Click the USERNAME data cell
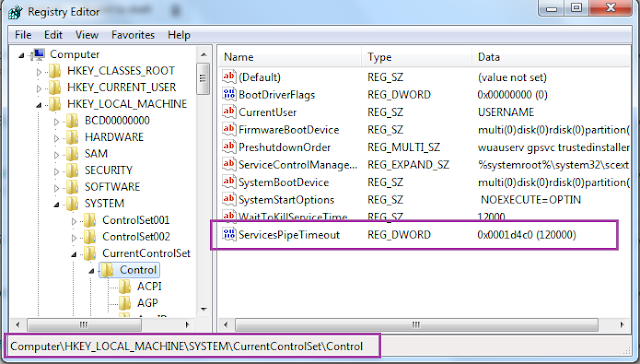Viewport: 640px width, 364px height. click(506, 112)
